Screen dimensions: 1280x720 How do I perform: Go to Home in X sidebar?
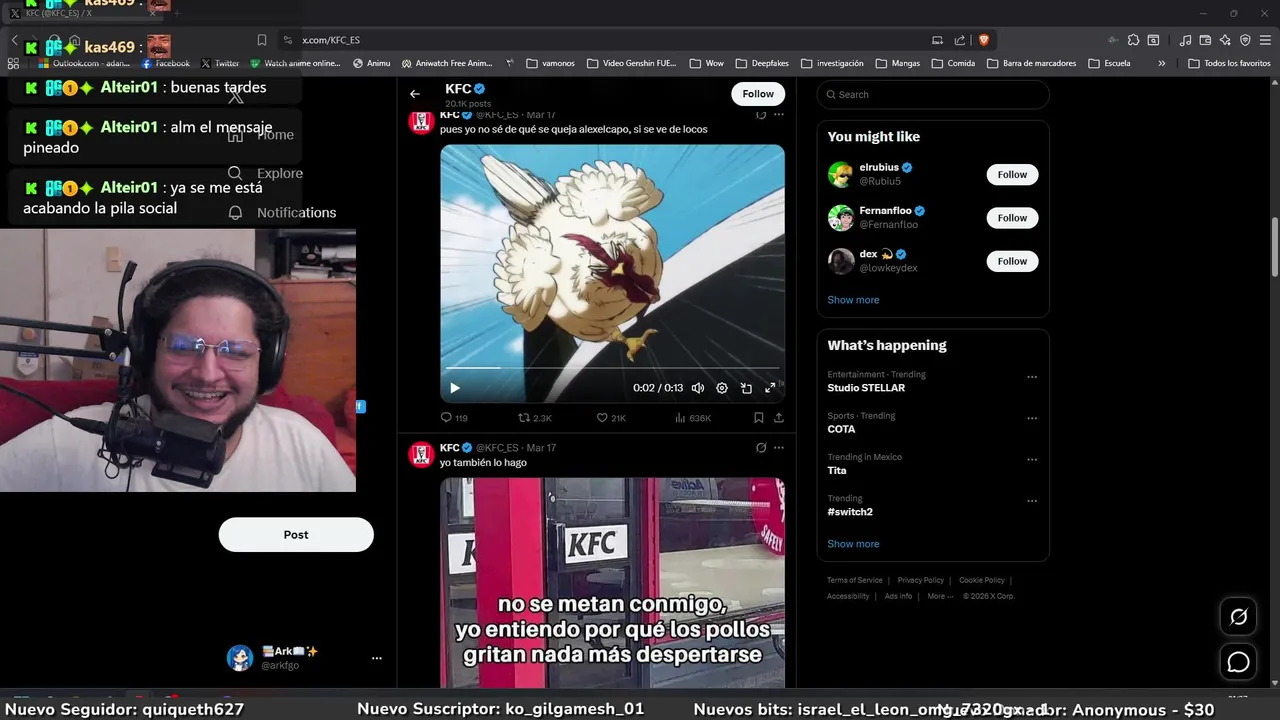tap(262, 135)
